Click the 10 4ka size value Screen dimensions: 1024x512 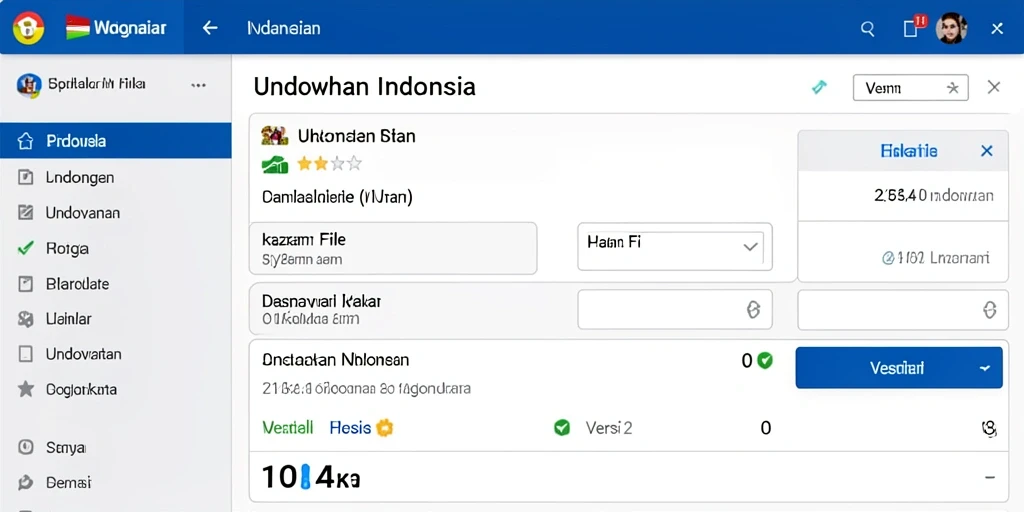click(x=311, y=478)
